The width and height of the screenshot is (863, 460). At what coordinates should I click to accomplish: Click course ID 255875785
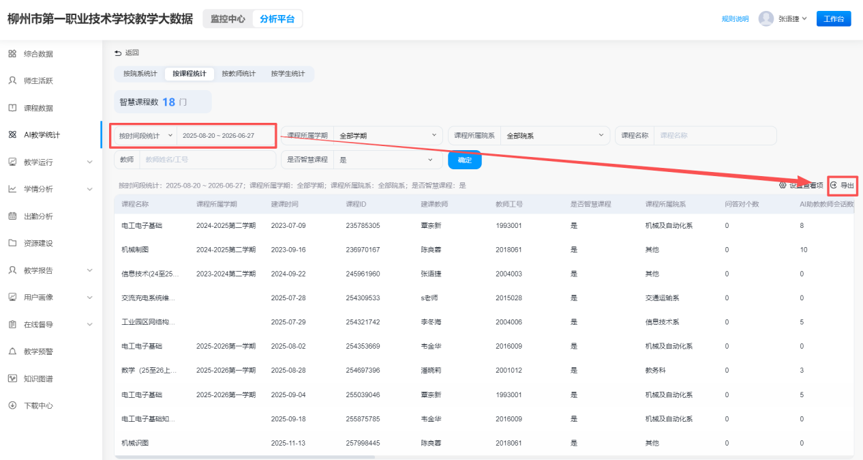[x=363, y=419]
